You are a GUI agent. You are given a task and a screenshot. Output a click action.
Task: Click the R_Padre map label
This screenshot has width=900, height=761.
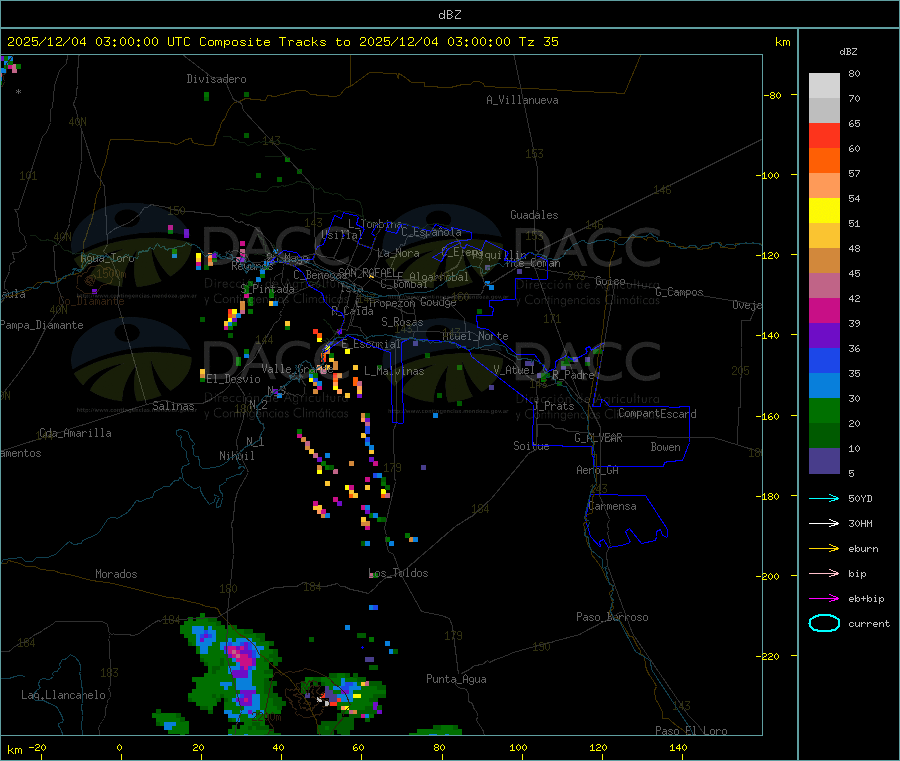573,375
